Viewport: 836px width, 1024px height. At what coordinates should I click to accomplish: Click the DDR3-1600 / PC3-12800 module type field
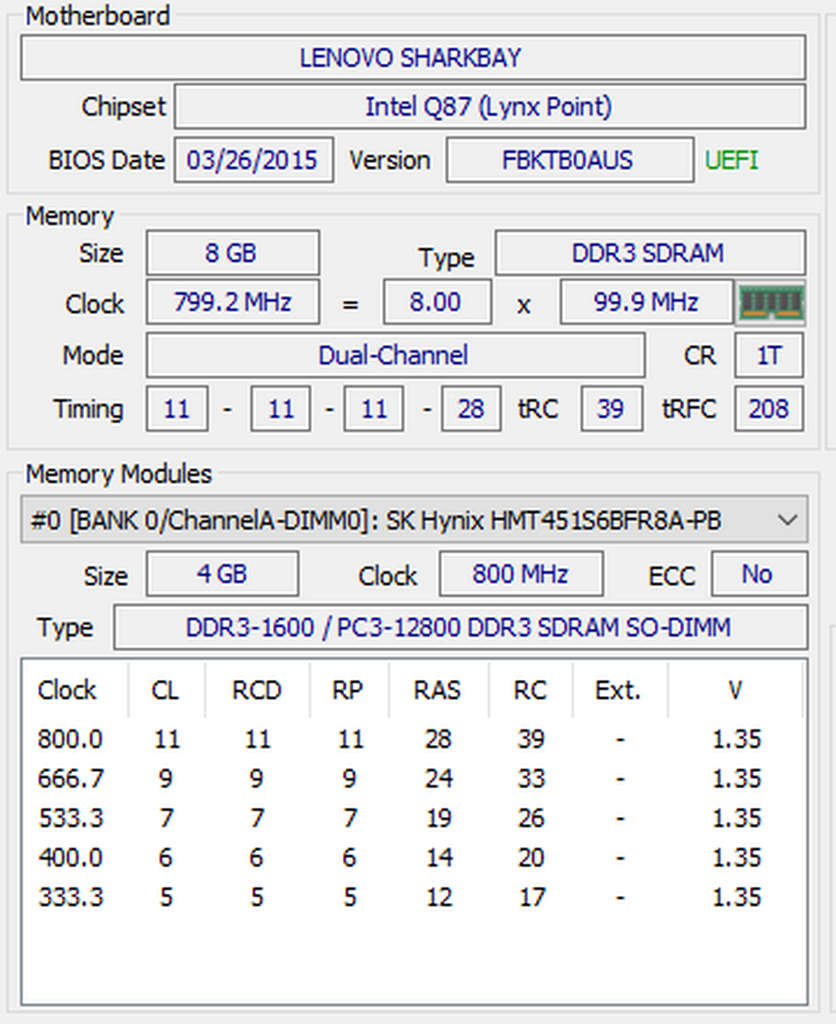pos(459,627)
